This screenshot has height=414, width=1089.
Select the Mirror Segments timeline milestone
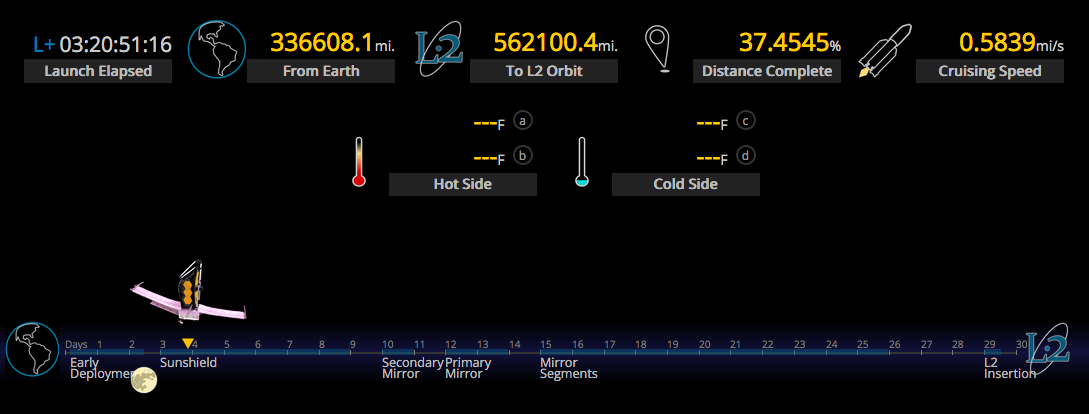click(568, 368)
